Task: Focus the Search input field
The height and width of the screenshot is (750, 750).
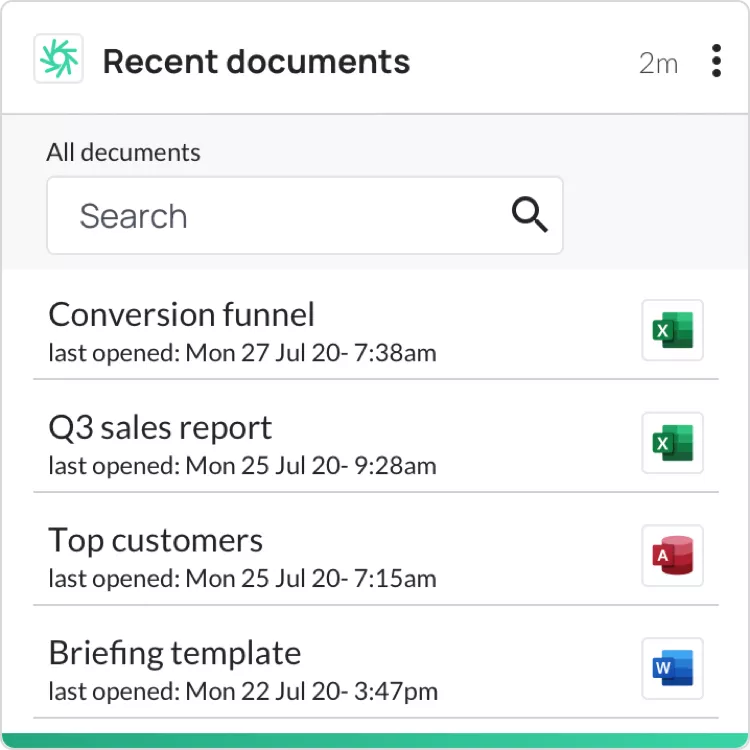Action: point(305,215)
